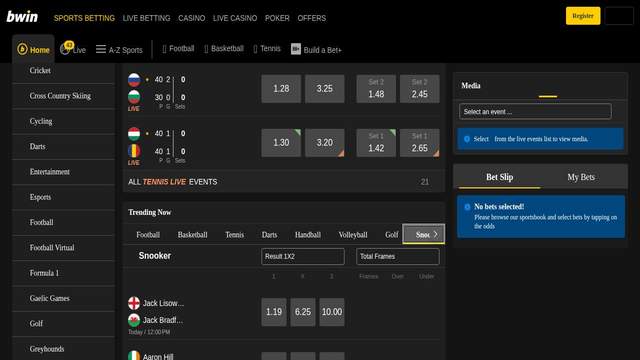Screen dimensions: 640x360
Task: Open SPORTS BETTING top menu
Action: [84, 18]
